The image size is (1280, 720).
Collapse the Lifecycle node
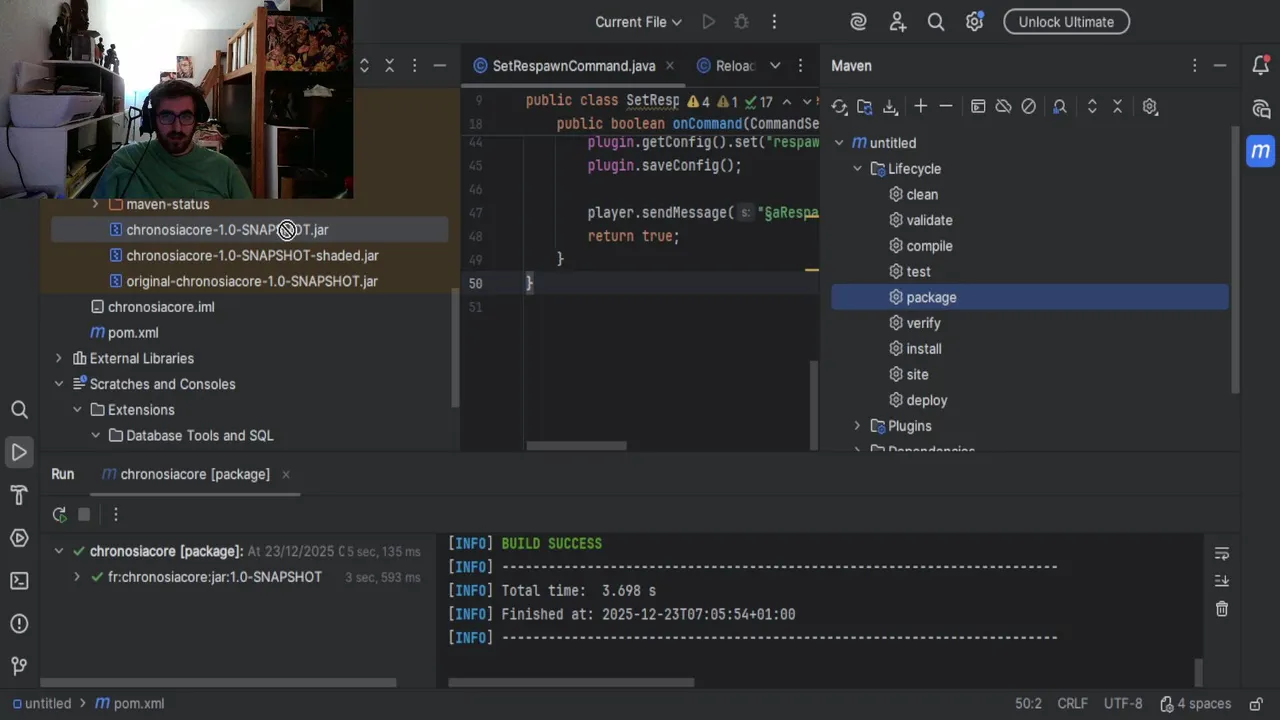pos(857,169)
